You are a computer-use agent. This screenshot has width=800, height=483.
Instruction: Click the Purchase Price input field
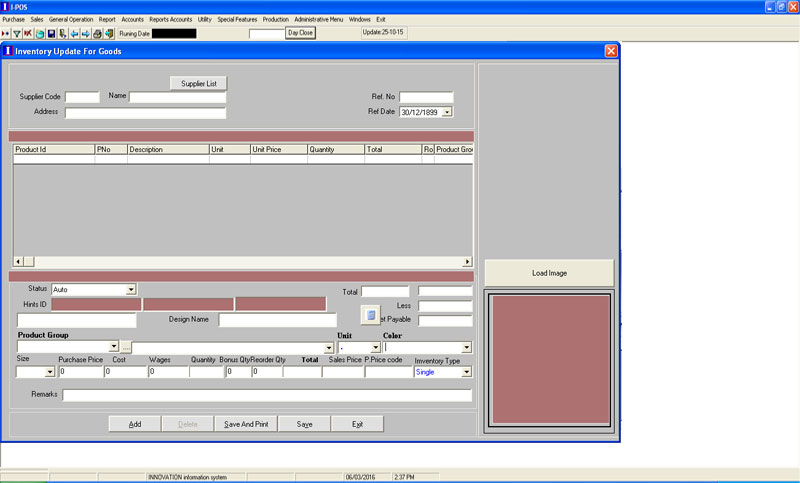(x=81, y=372)
